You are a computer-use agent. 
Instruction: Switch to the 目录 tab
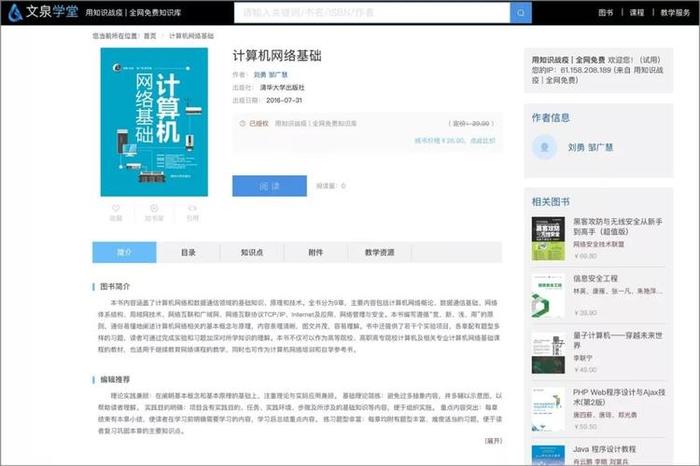(188, 252)
